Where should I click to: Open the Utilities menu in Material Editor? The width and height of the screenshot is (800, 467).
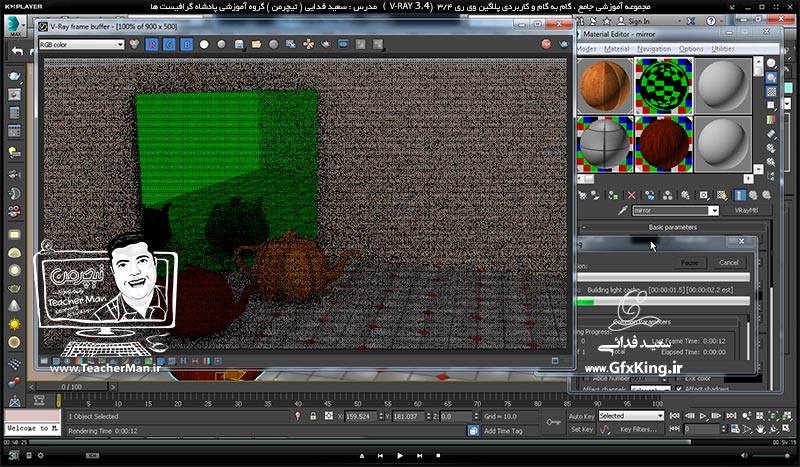722,49
